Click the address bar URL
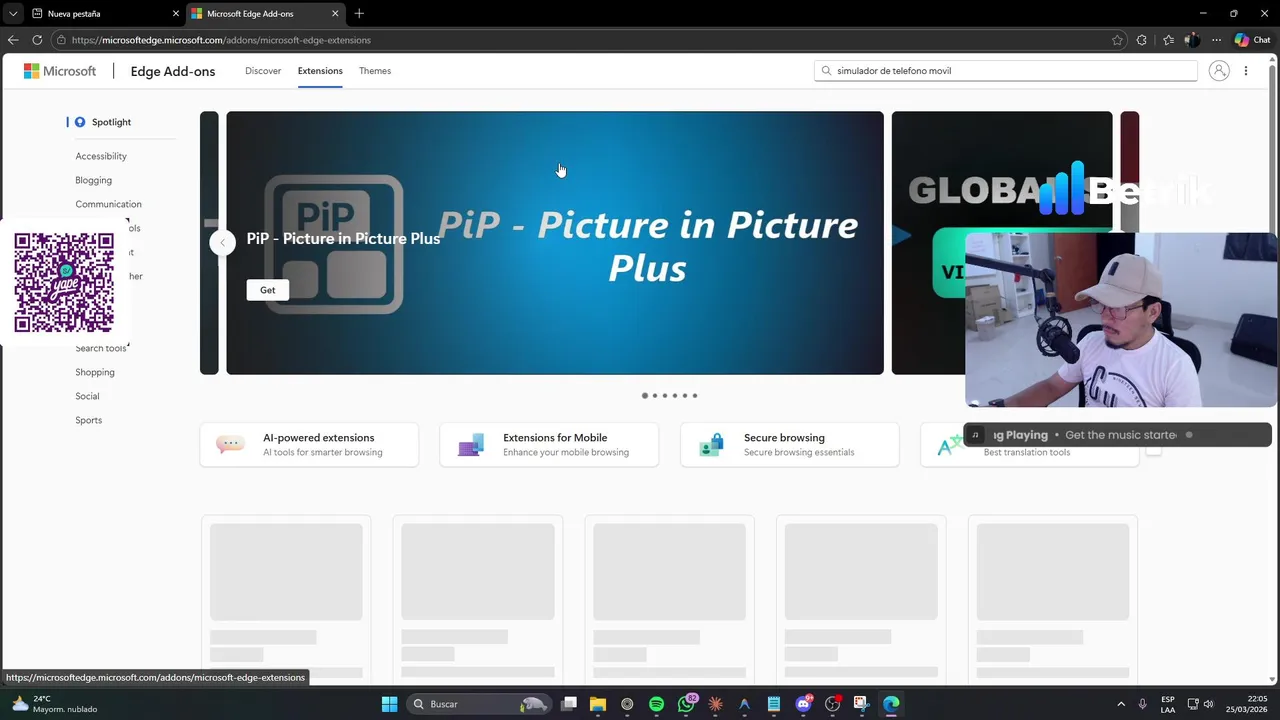The image size is (1280, 720). click(221, 40)
